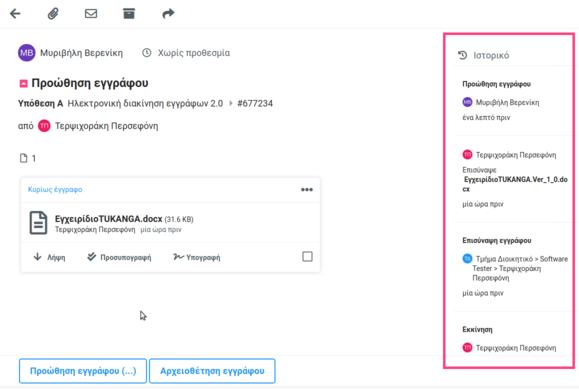
Task: Click ΕγχειρίδιοTUKANGA.Ver_1_0.docx in history
Action: click(x=515, y=184)
